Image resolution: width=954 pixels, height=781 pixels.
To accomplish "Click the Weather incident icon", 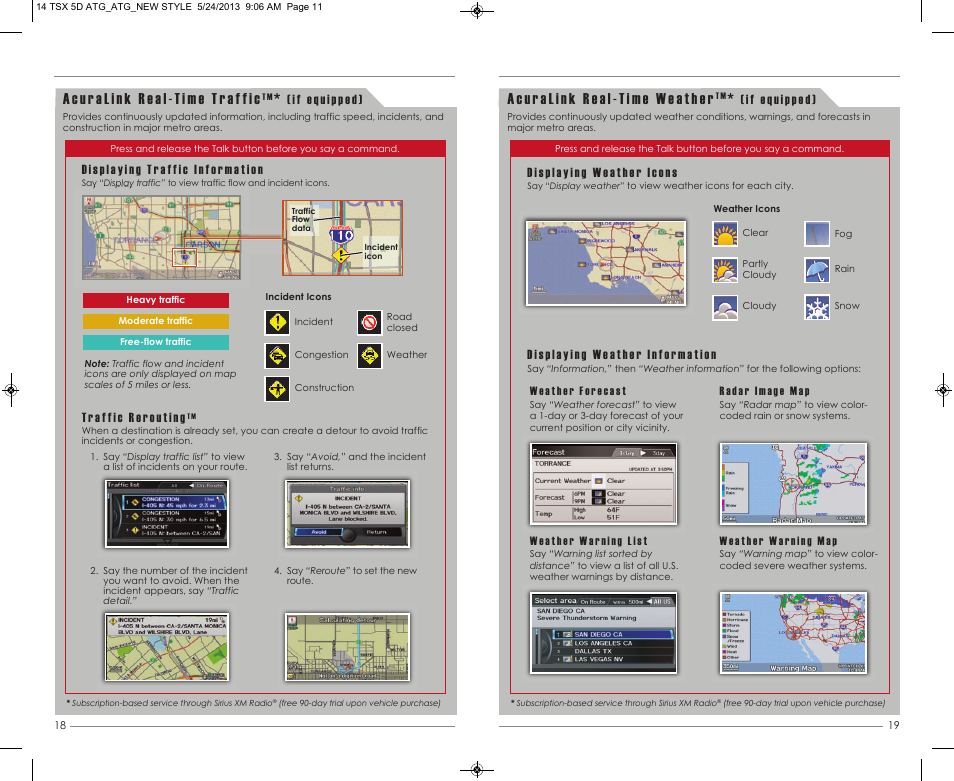I will [x=369, y=356].
